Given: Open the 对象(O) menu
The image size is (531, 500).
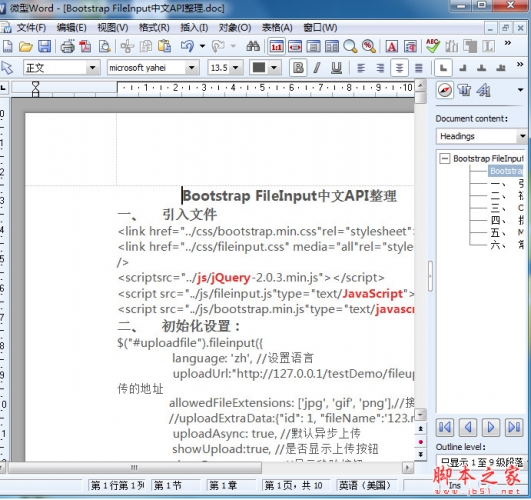Looking at the screenshot, I should pos(235,28).
